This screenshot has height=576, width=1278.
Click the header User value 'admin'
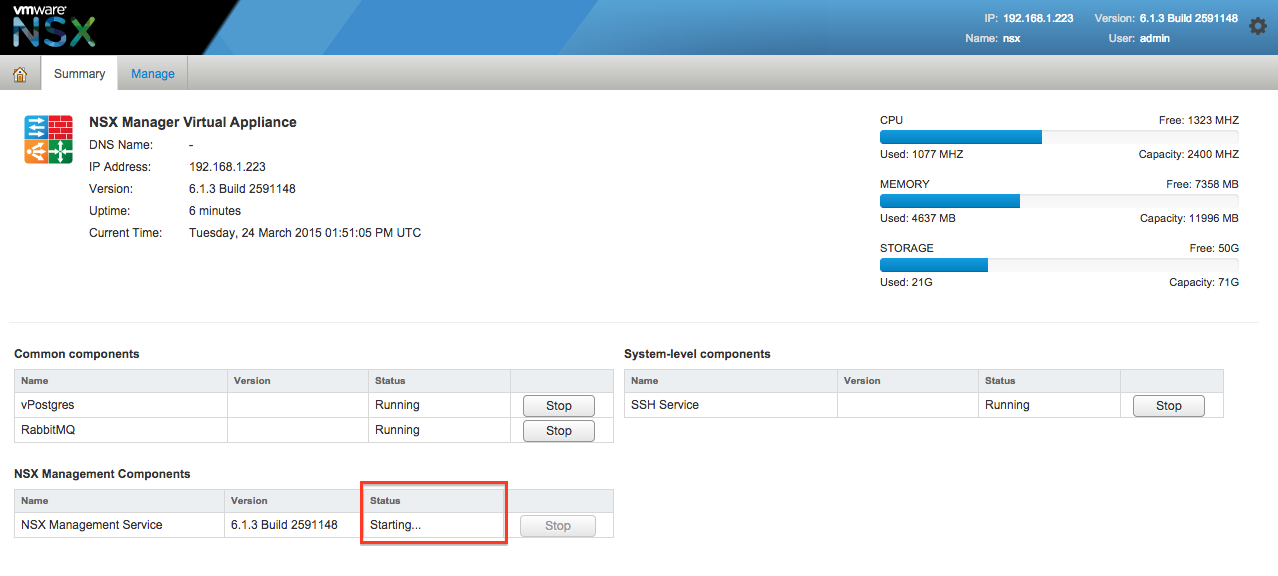1155,39
